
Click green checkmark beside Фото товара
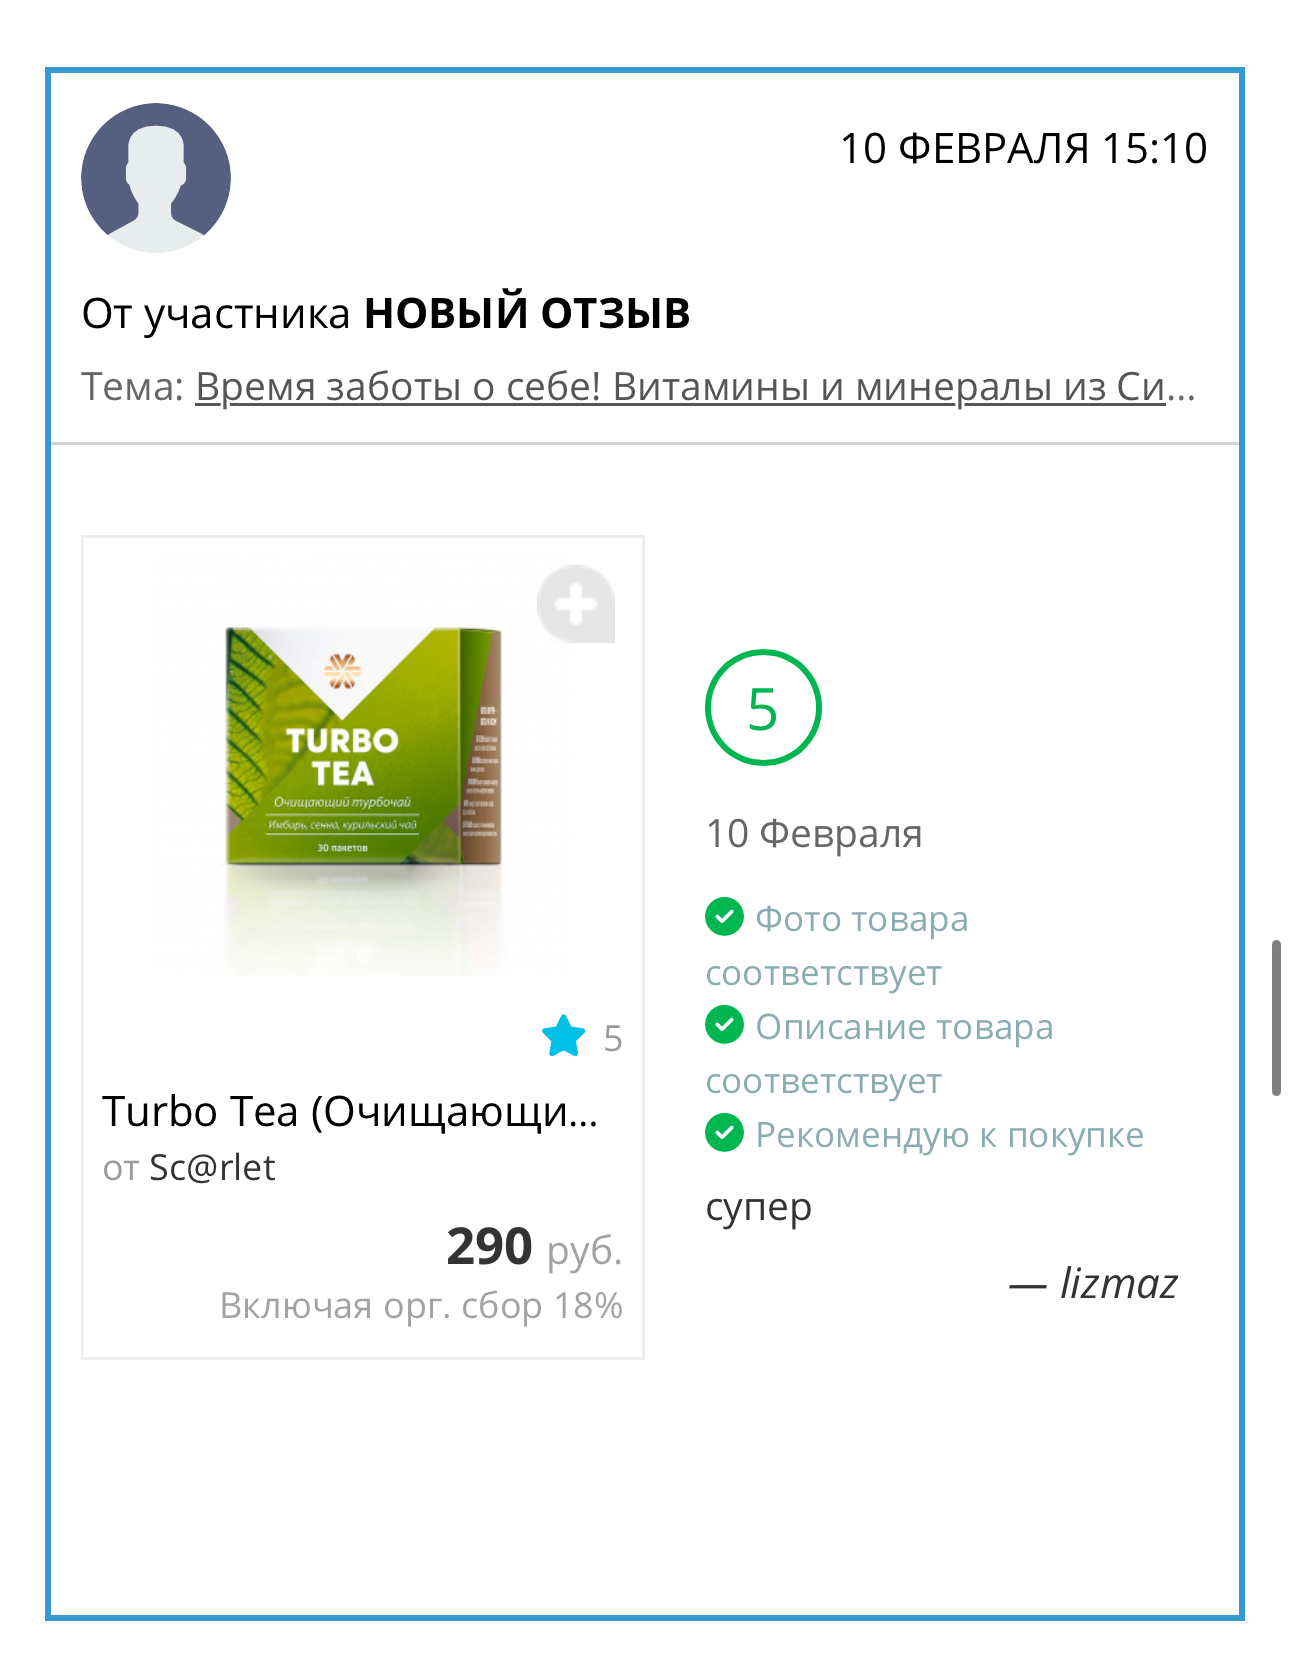click(724, 916)
